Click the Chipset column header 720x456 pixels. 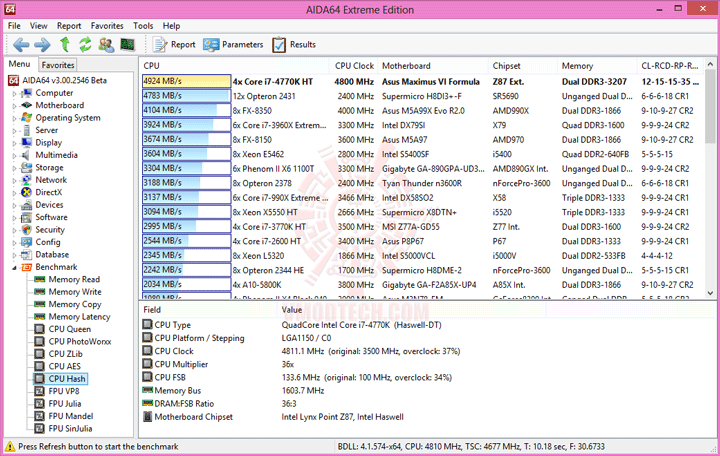pyautogui.click(x=523, y=66)
